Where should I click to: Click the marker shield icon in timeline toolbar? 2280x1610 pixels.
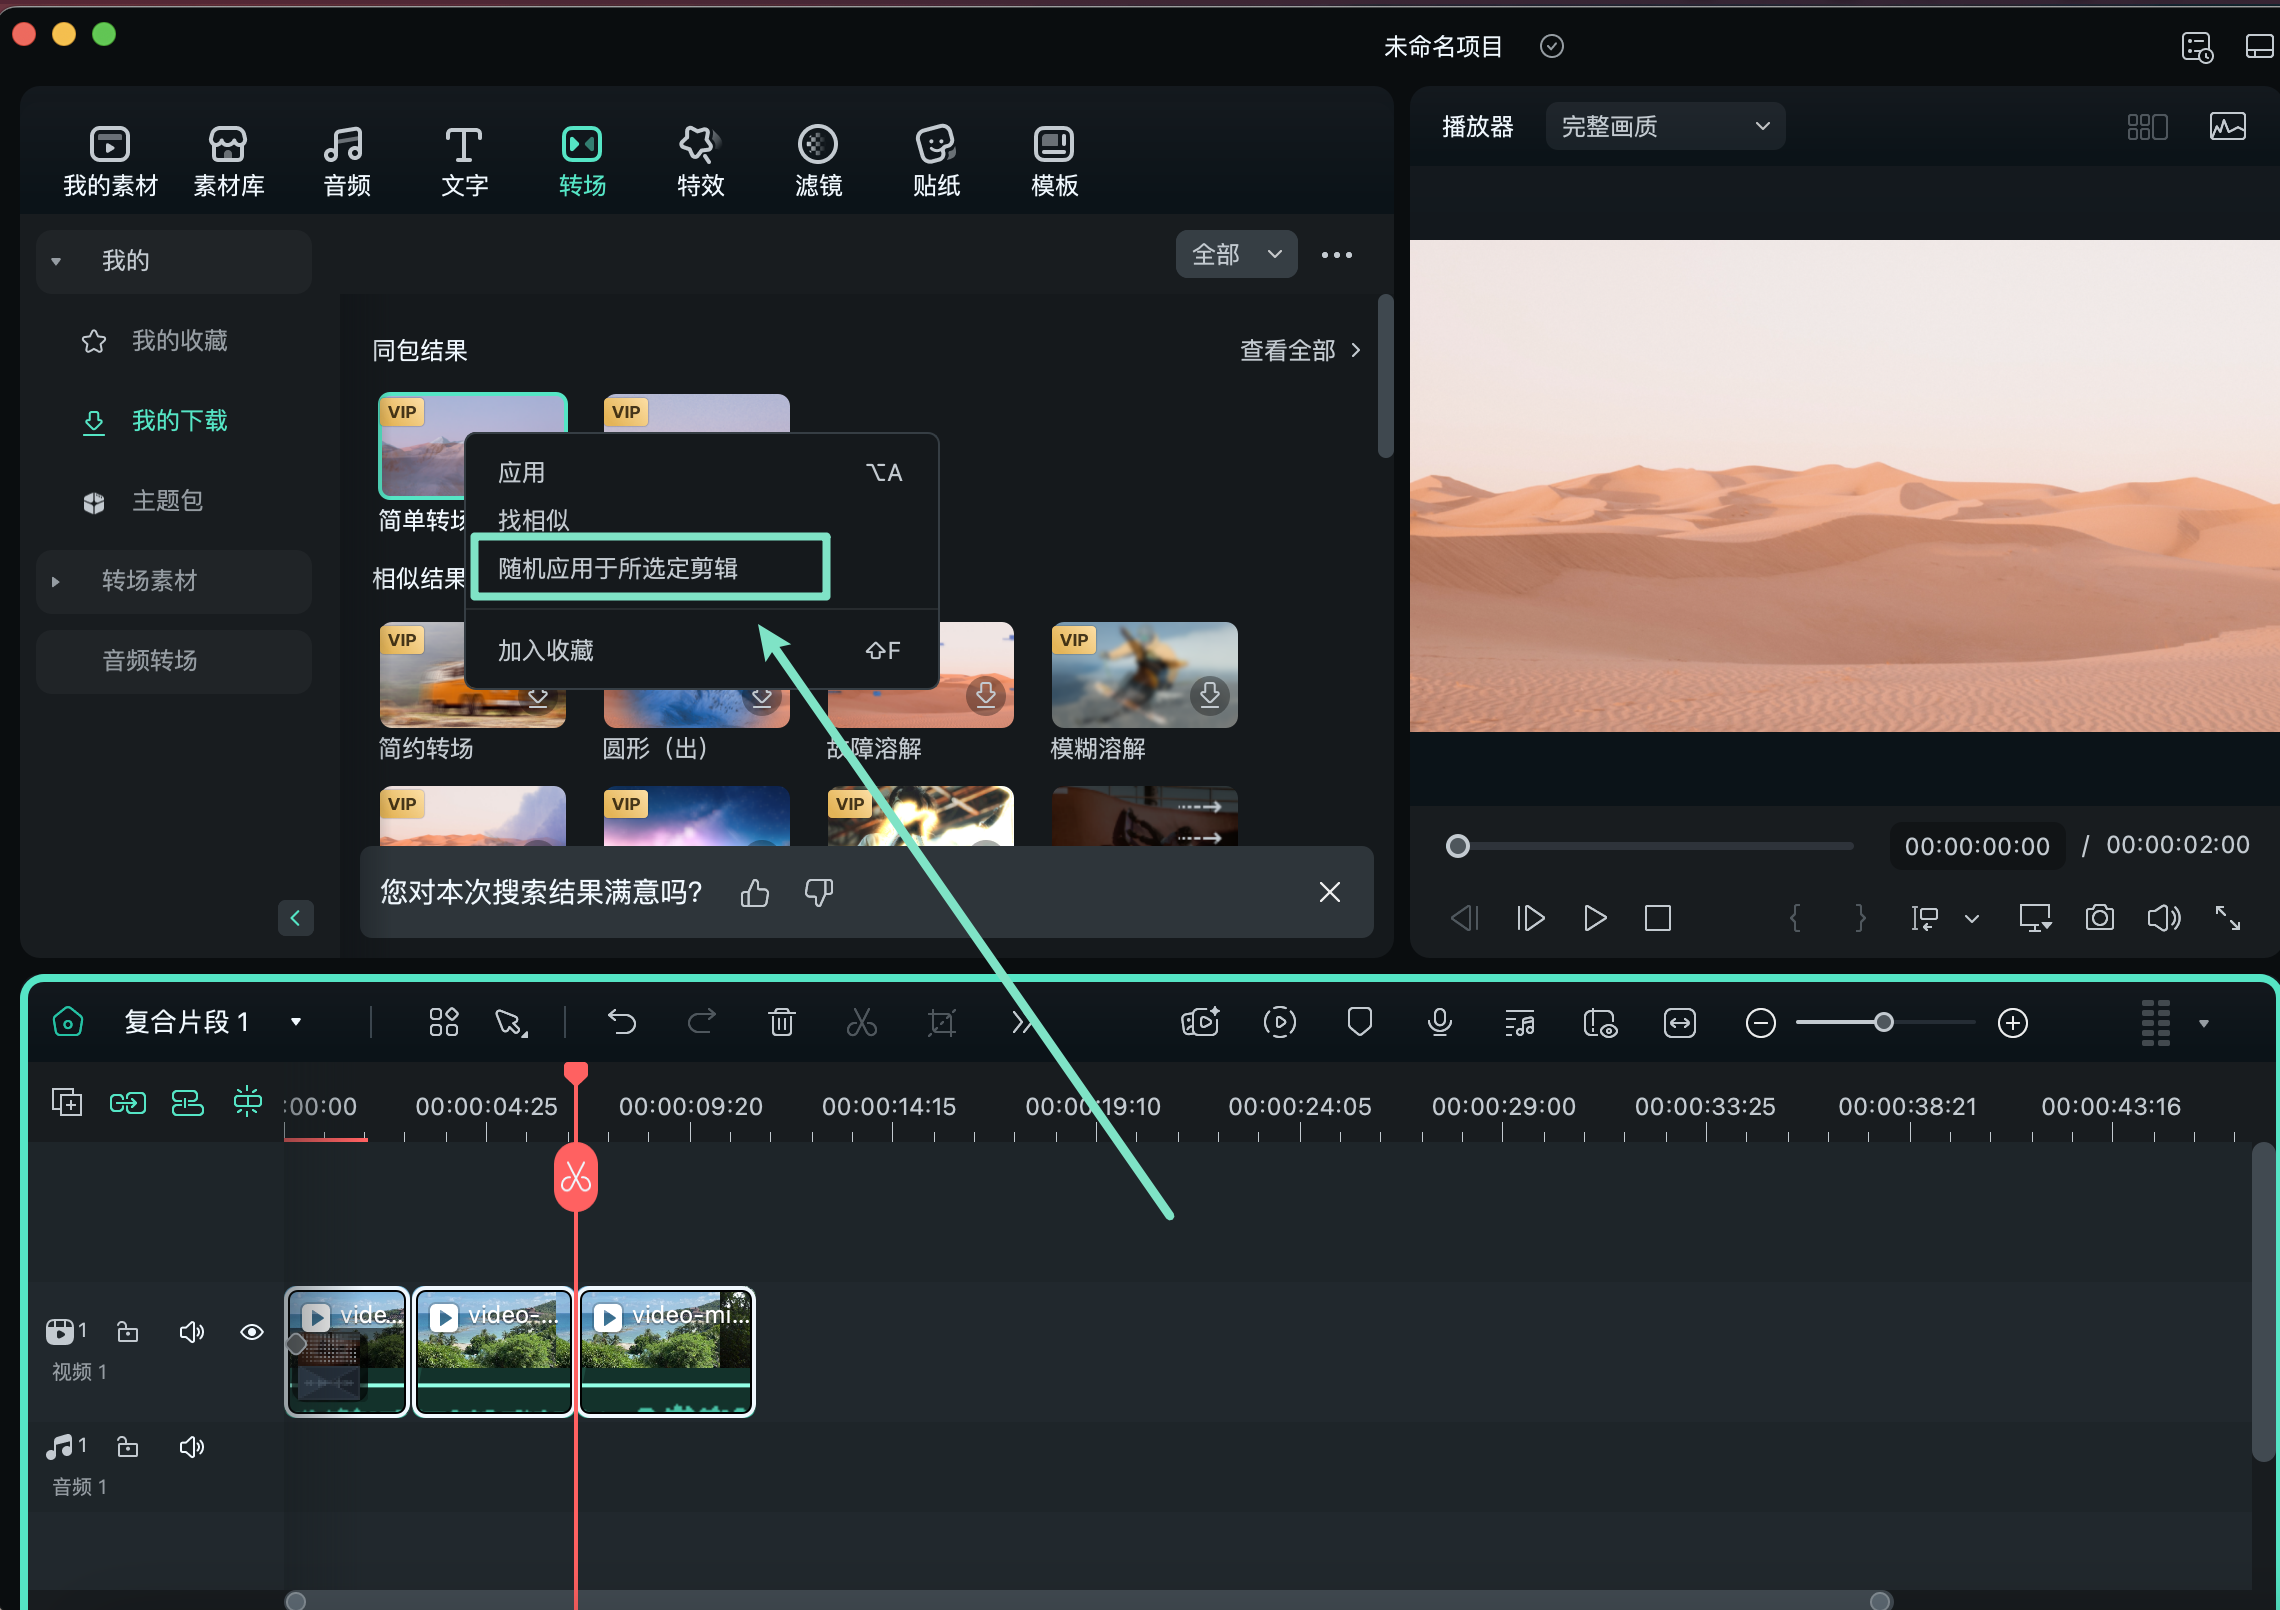click(1359, 1022)
